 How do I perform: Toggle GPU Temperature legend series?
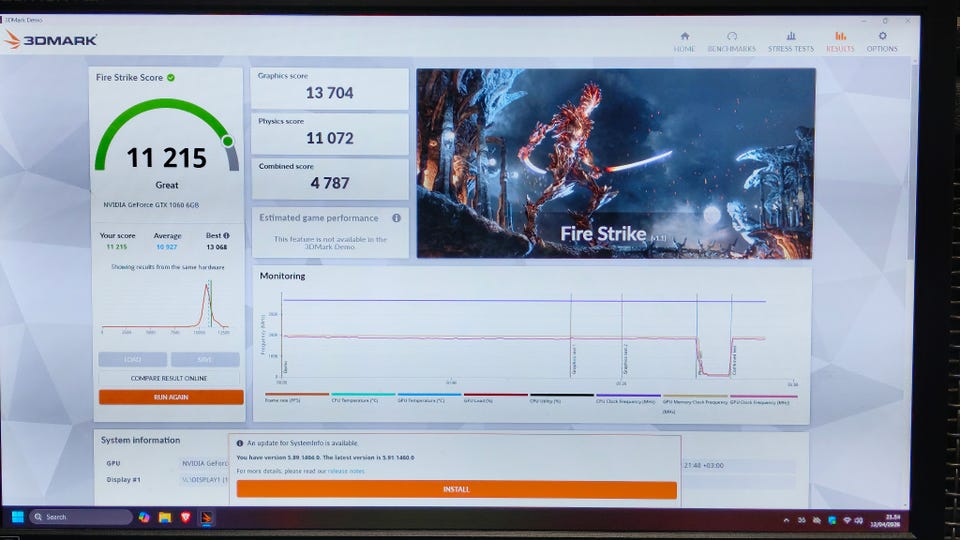[x=429, y=397]
